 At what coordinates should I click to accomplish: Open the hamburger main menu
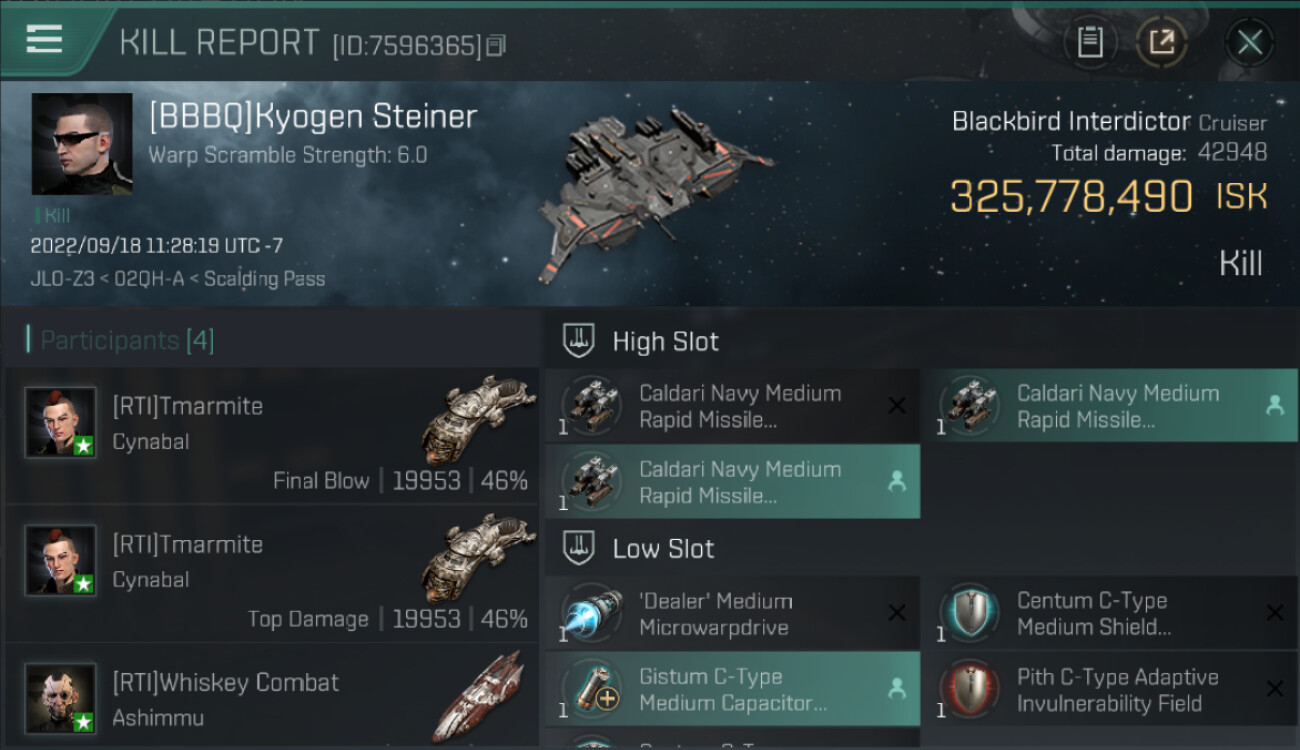pyautogui.click(x=45, y=40)
